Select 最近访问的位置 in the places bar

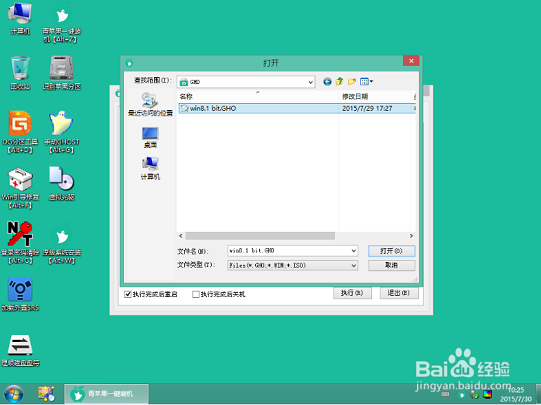click(x=150, y=105)
